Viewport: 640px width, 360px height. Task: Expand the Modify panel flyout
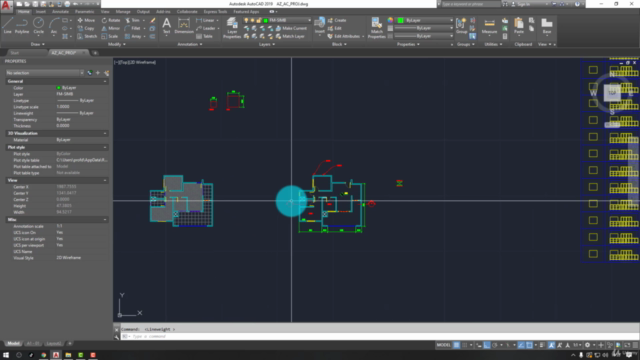[x=117, y=44]
